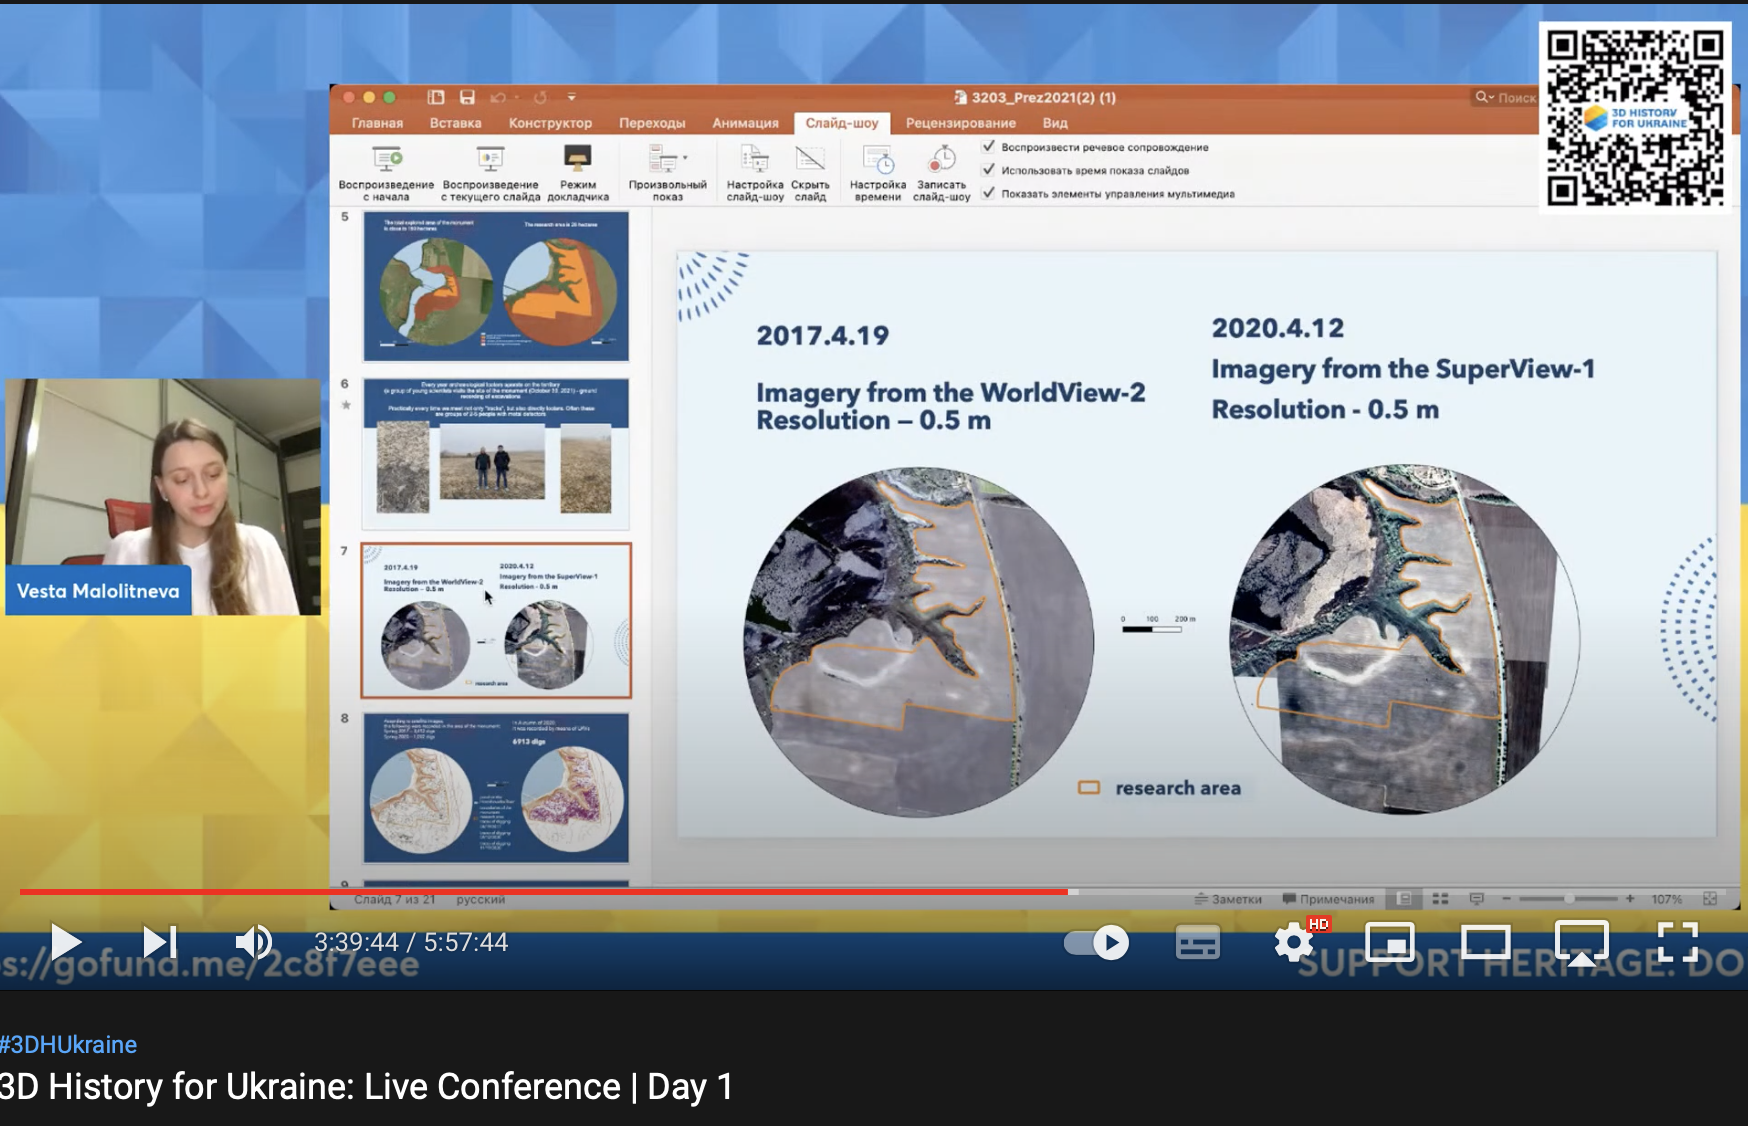Click the status bar icon beside slide sorter
Viewport: 1748px width, 1126px height.
[1476, 899]
